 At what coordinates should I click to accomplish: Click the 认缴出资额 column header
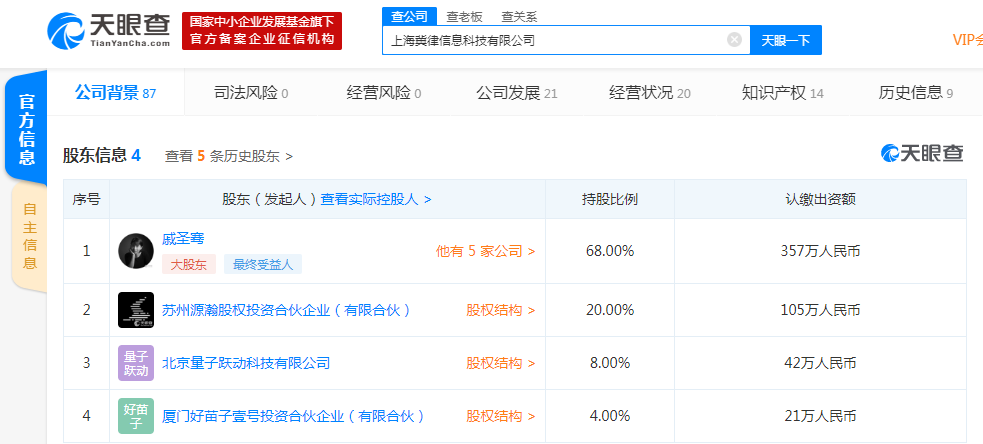click(821, 199)
